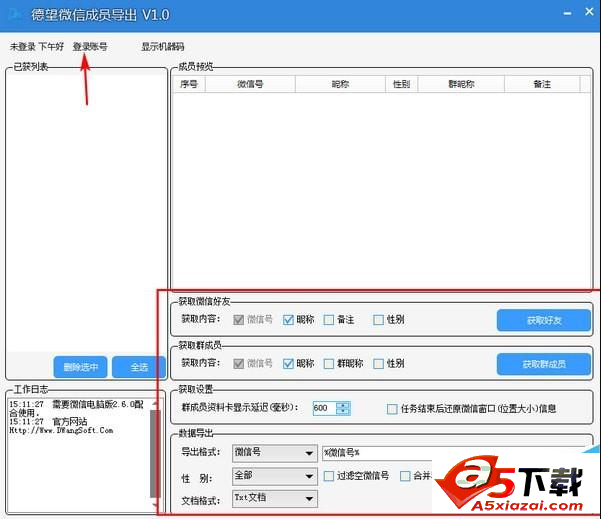
Task: Enable 性别 checkbox under 获取群成员
Action: tap(378, 363)
